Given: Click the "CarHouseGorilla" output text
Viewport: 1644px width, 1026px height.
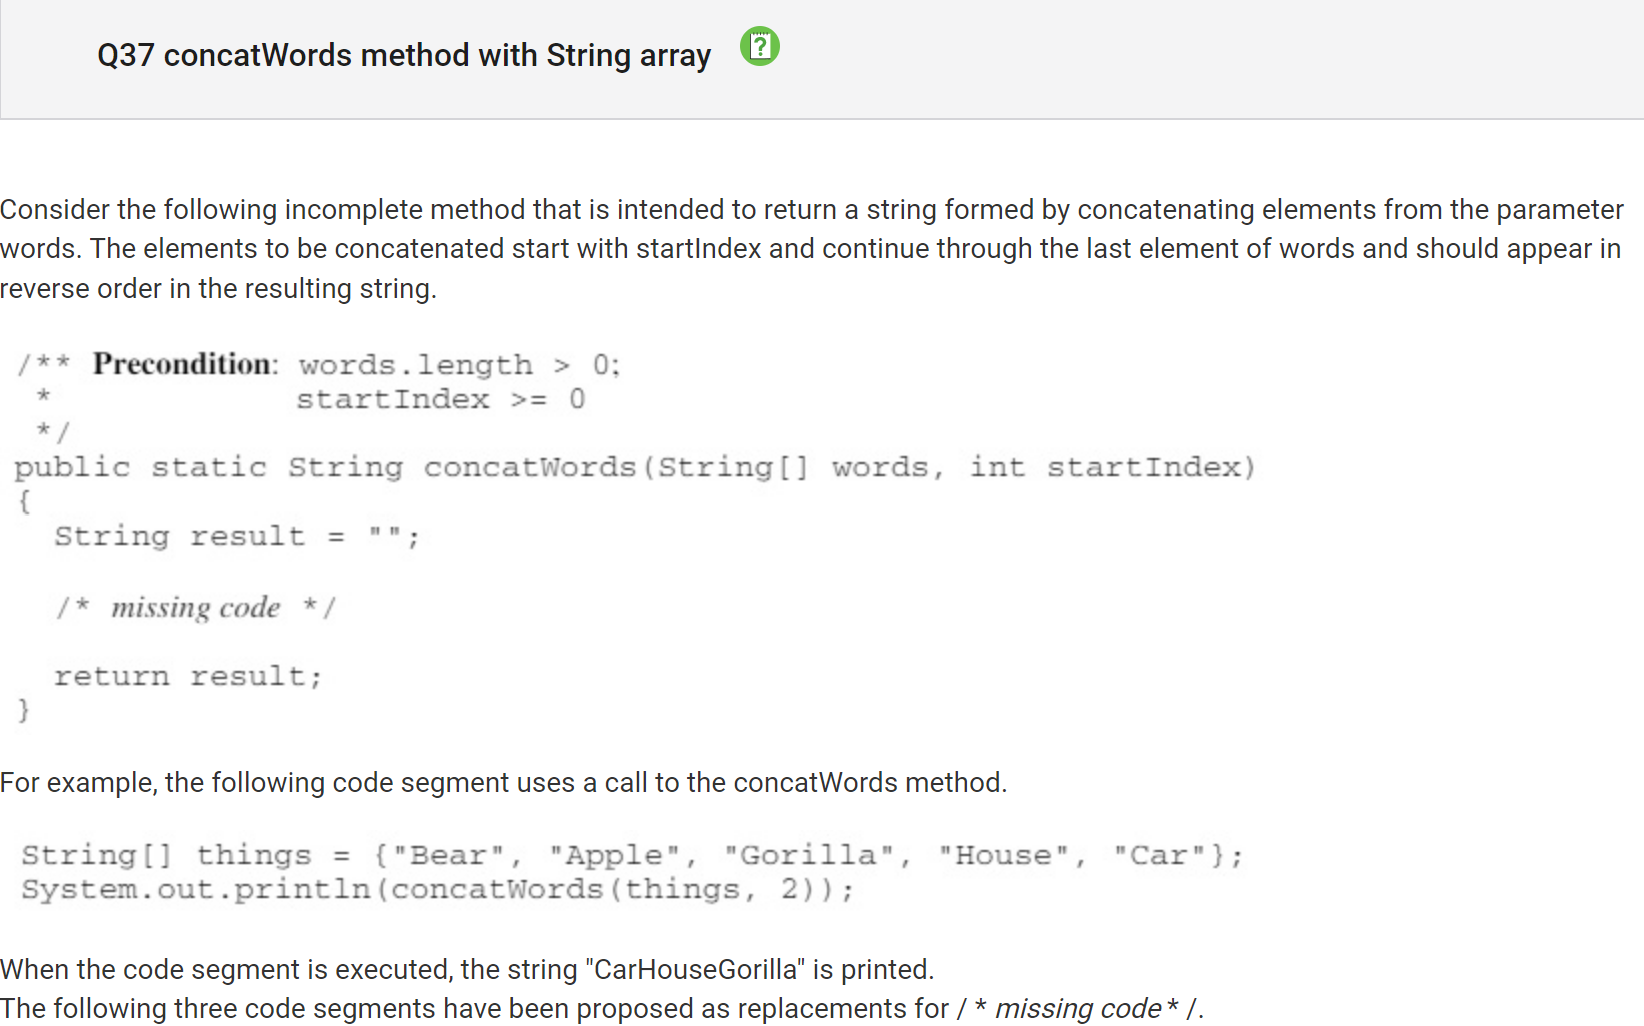Looking at the screenshot, I should [x=696, y=970].
